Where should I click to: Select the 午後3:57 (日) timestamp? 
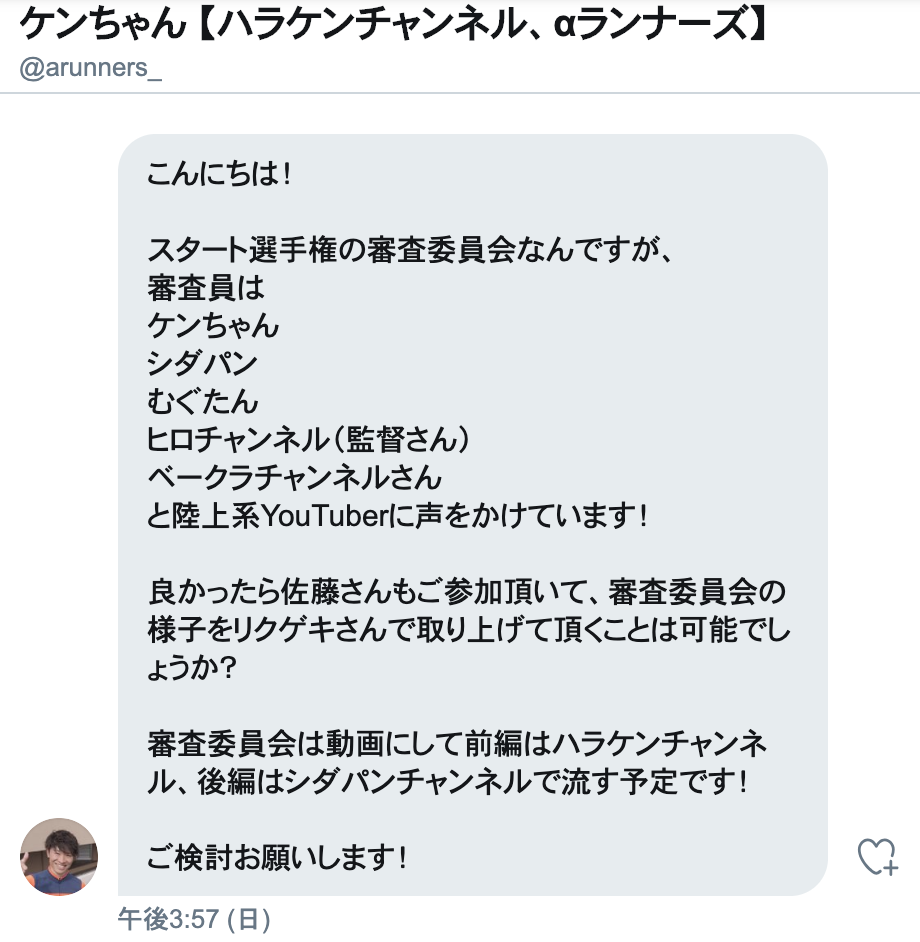click(x=194, y=919)
